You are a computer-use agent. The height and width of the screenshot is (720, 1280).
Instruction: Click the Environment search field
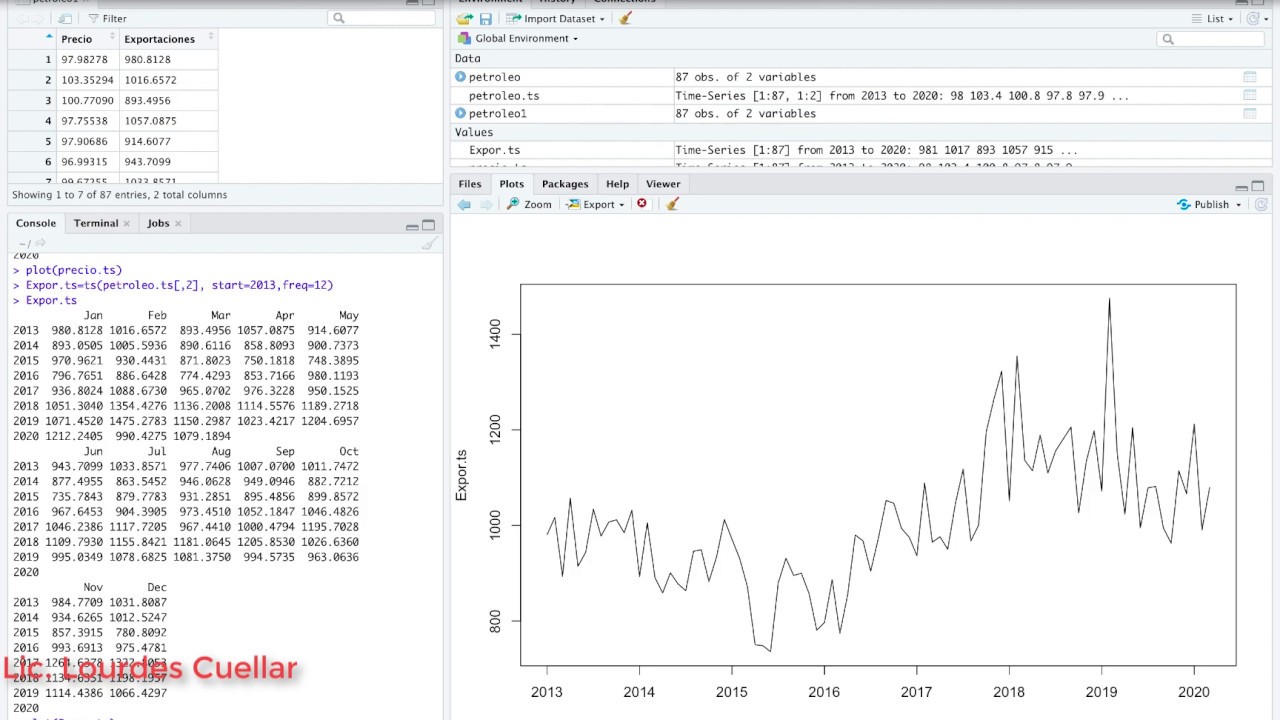[1211, 39]
